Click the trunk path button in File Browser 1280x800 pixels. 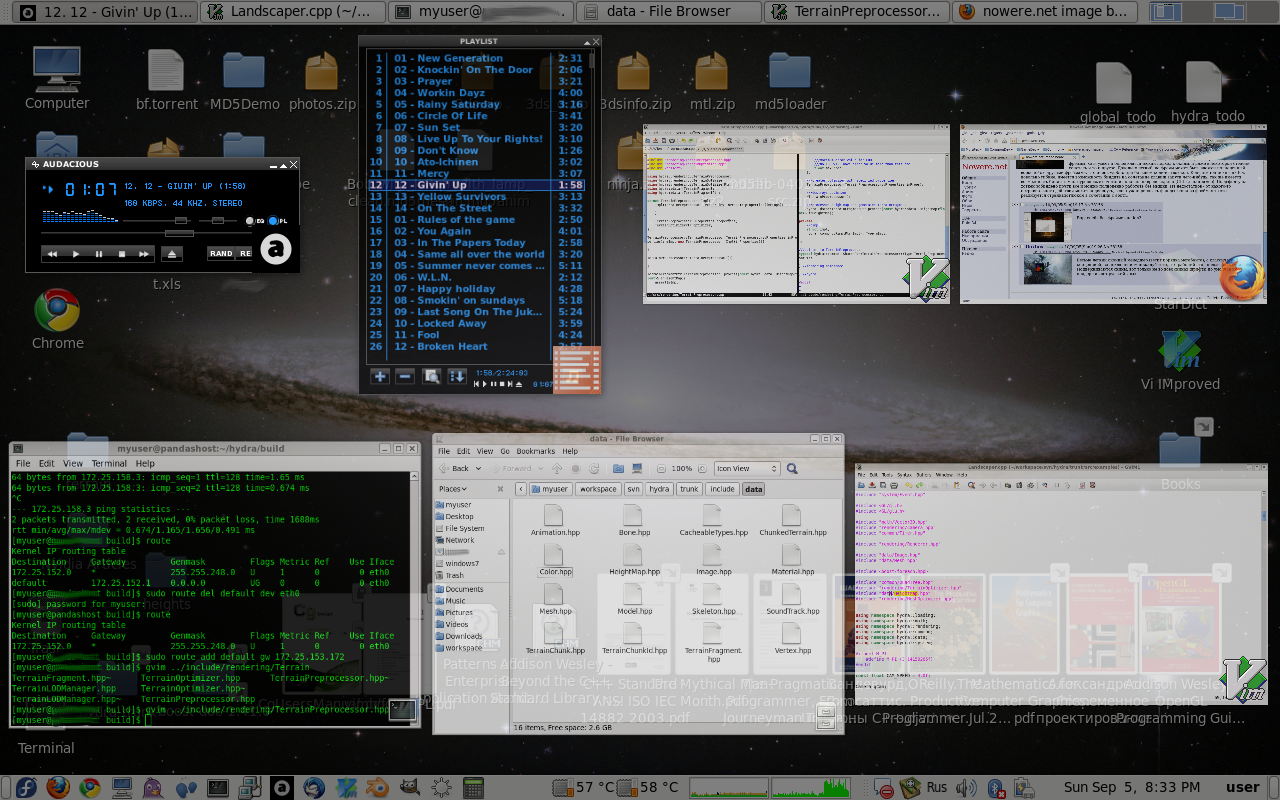(x=689, y=489)
